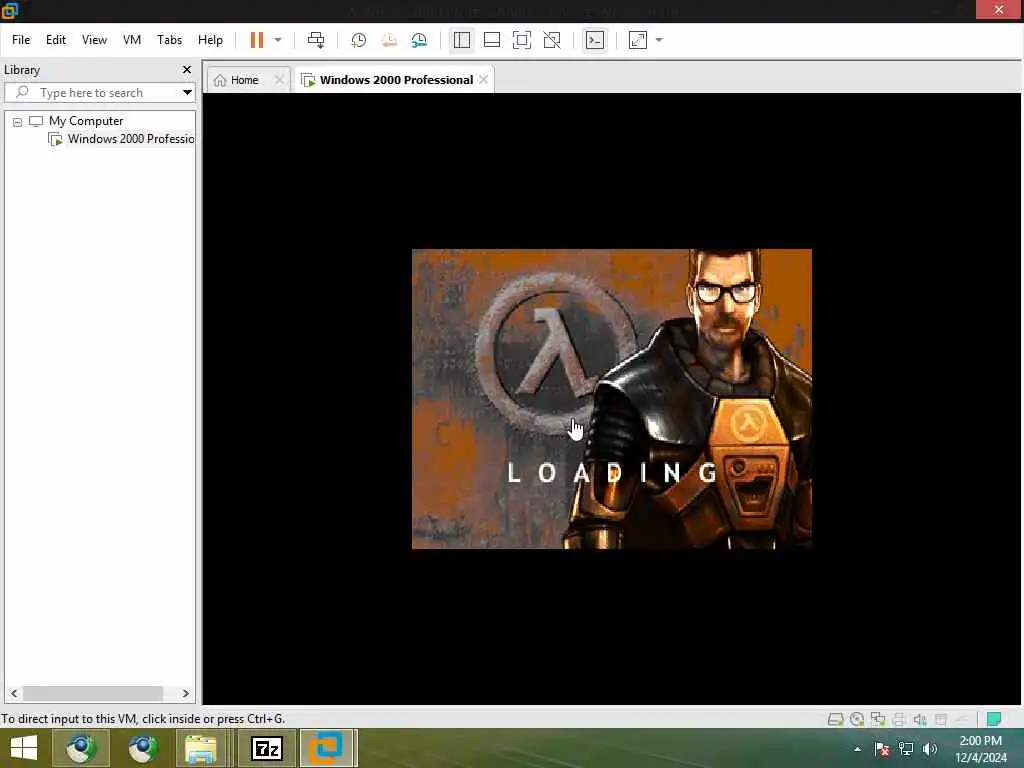Viewport: 1024px width, 768px height.
Task: Open the Edit menu
Action: [x=56, y=40]
